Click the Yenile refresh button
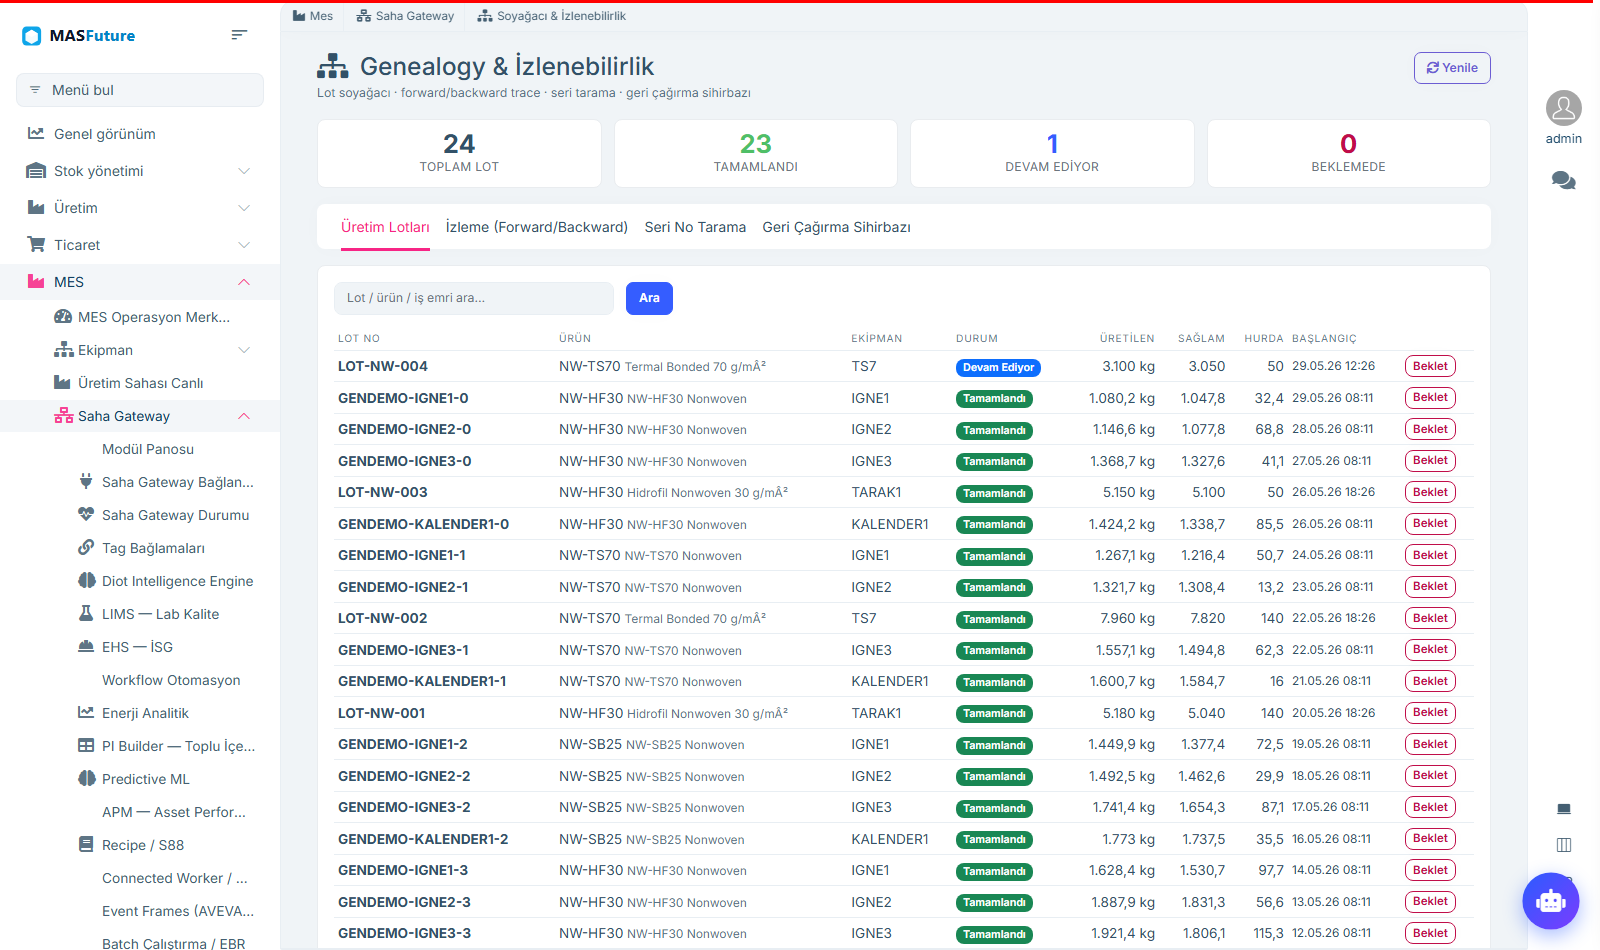Viewport: 1600px width, 950px height. (1452, 68)
